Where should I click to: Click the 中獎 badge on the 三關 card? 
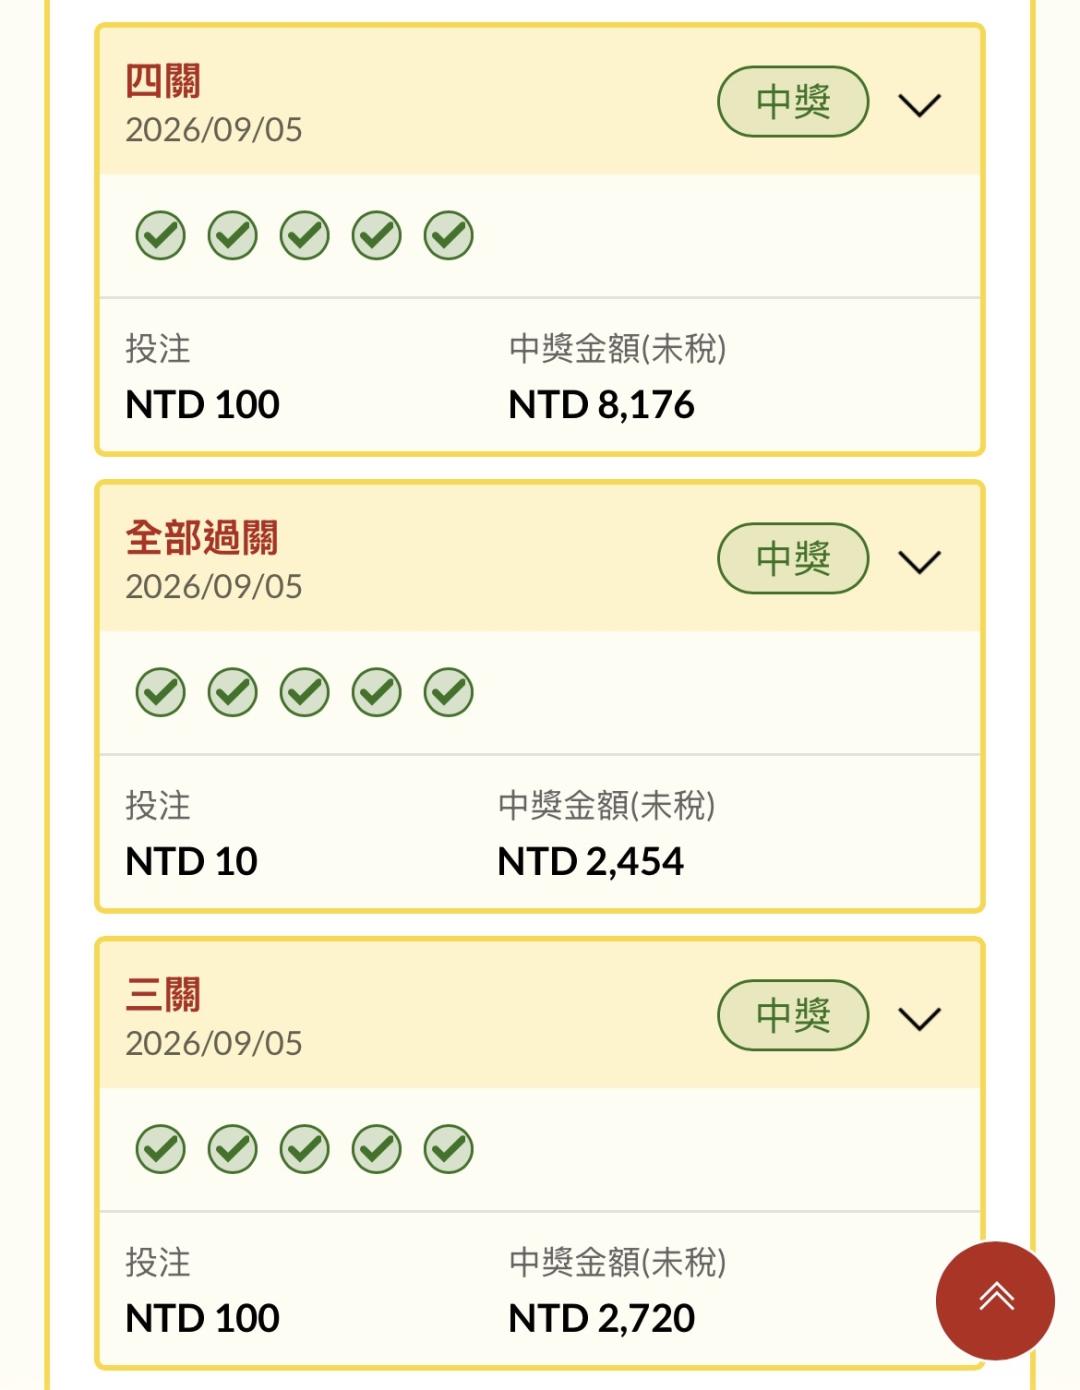(x=793, y=1015)
